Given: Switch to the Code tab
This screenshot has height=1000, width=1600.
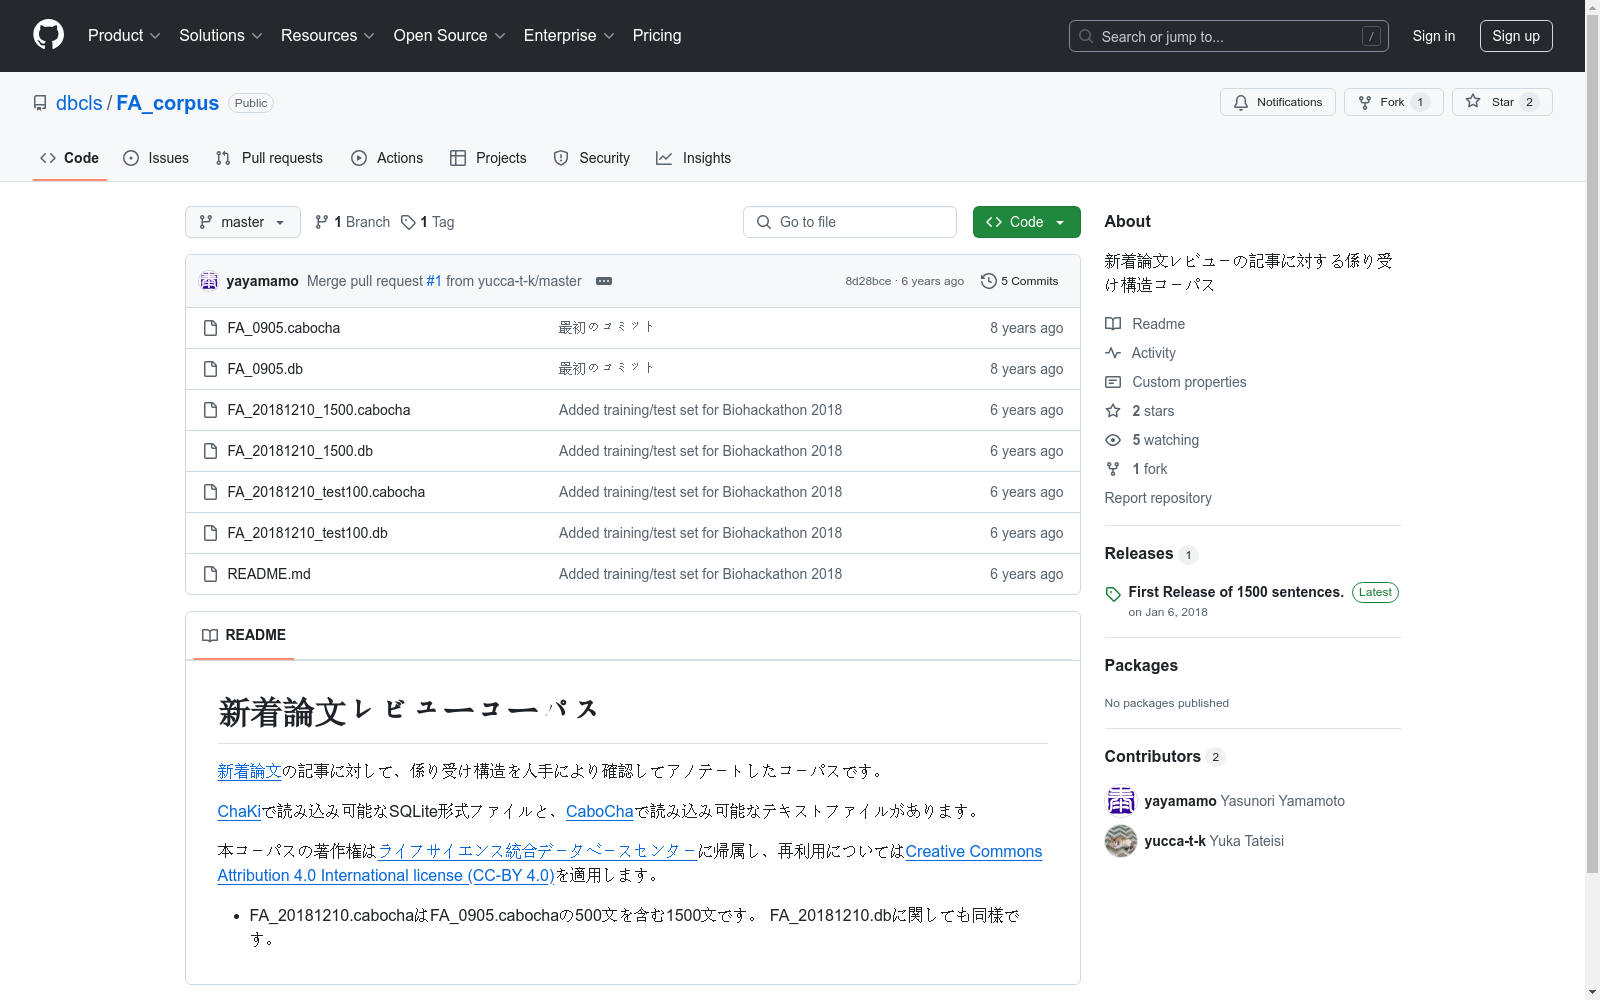Looking at the screenshot, I should pyautogui.click(x=70, y=158).
